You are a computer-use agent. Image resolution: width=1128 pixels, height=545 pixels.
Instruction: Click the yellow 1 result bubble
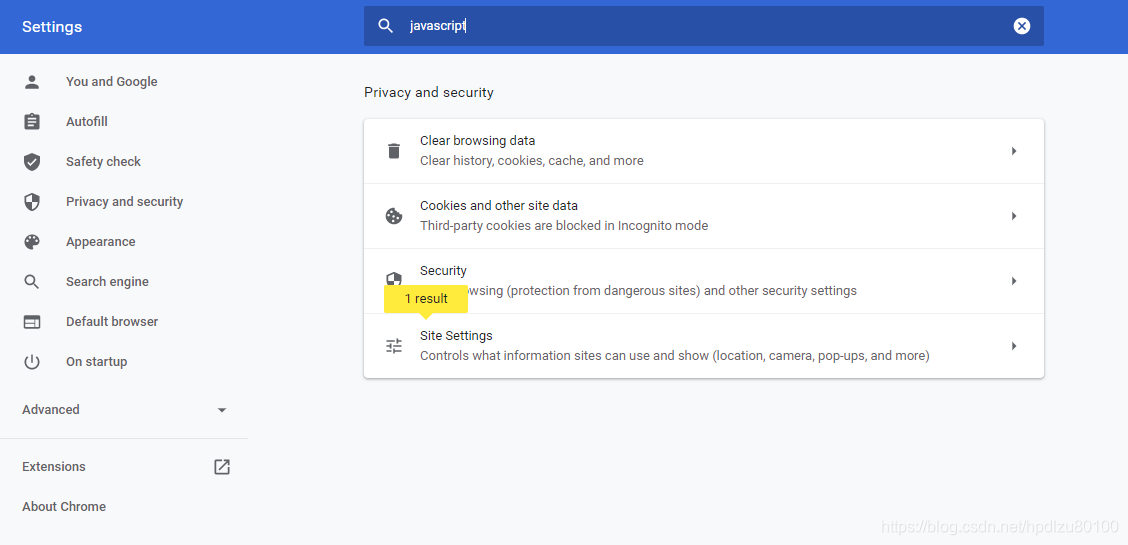click(426, 298)
